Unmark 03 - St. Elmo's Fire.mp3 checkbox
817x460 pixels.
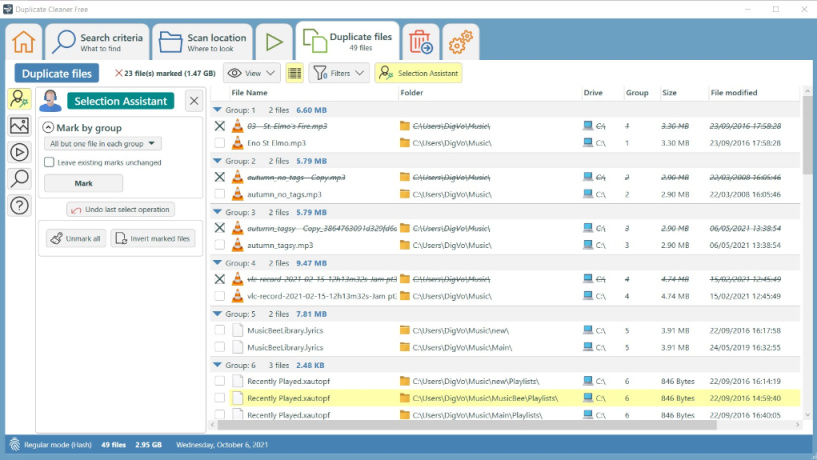tap(220, 126)
